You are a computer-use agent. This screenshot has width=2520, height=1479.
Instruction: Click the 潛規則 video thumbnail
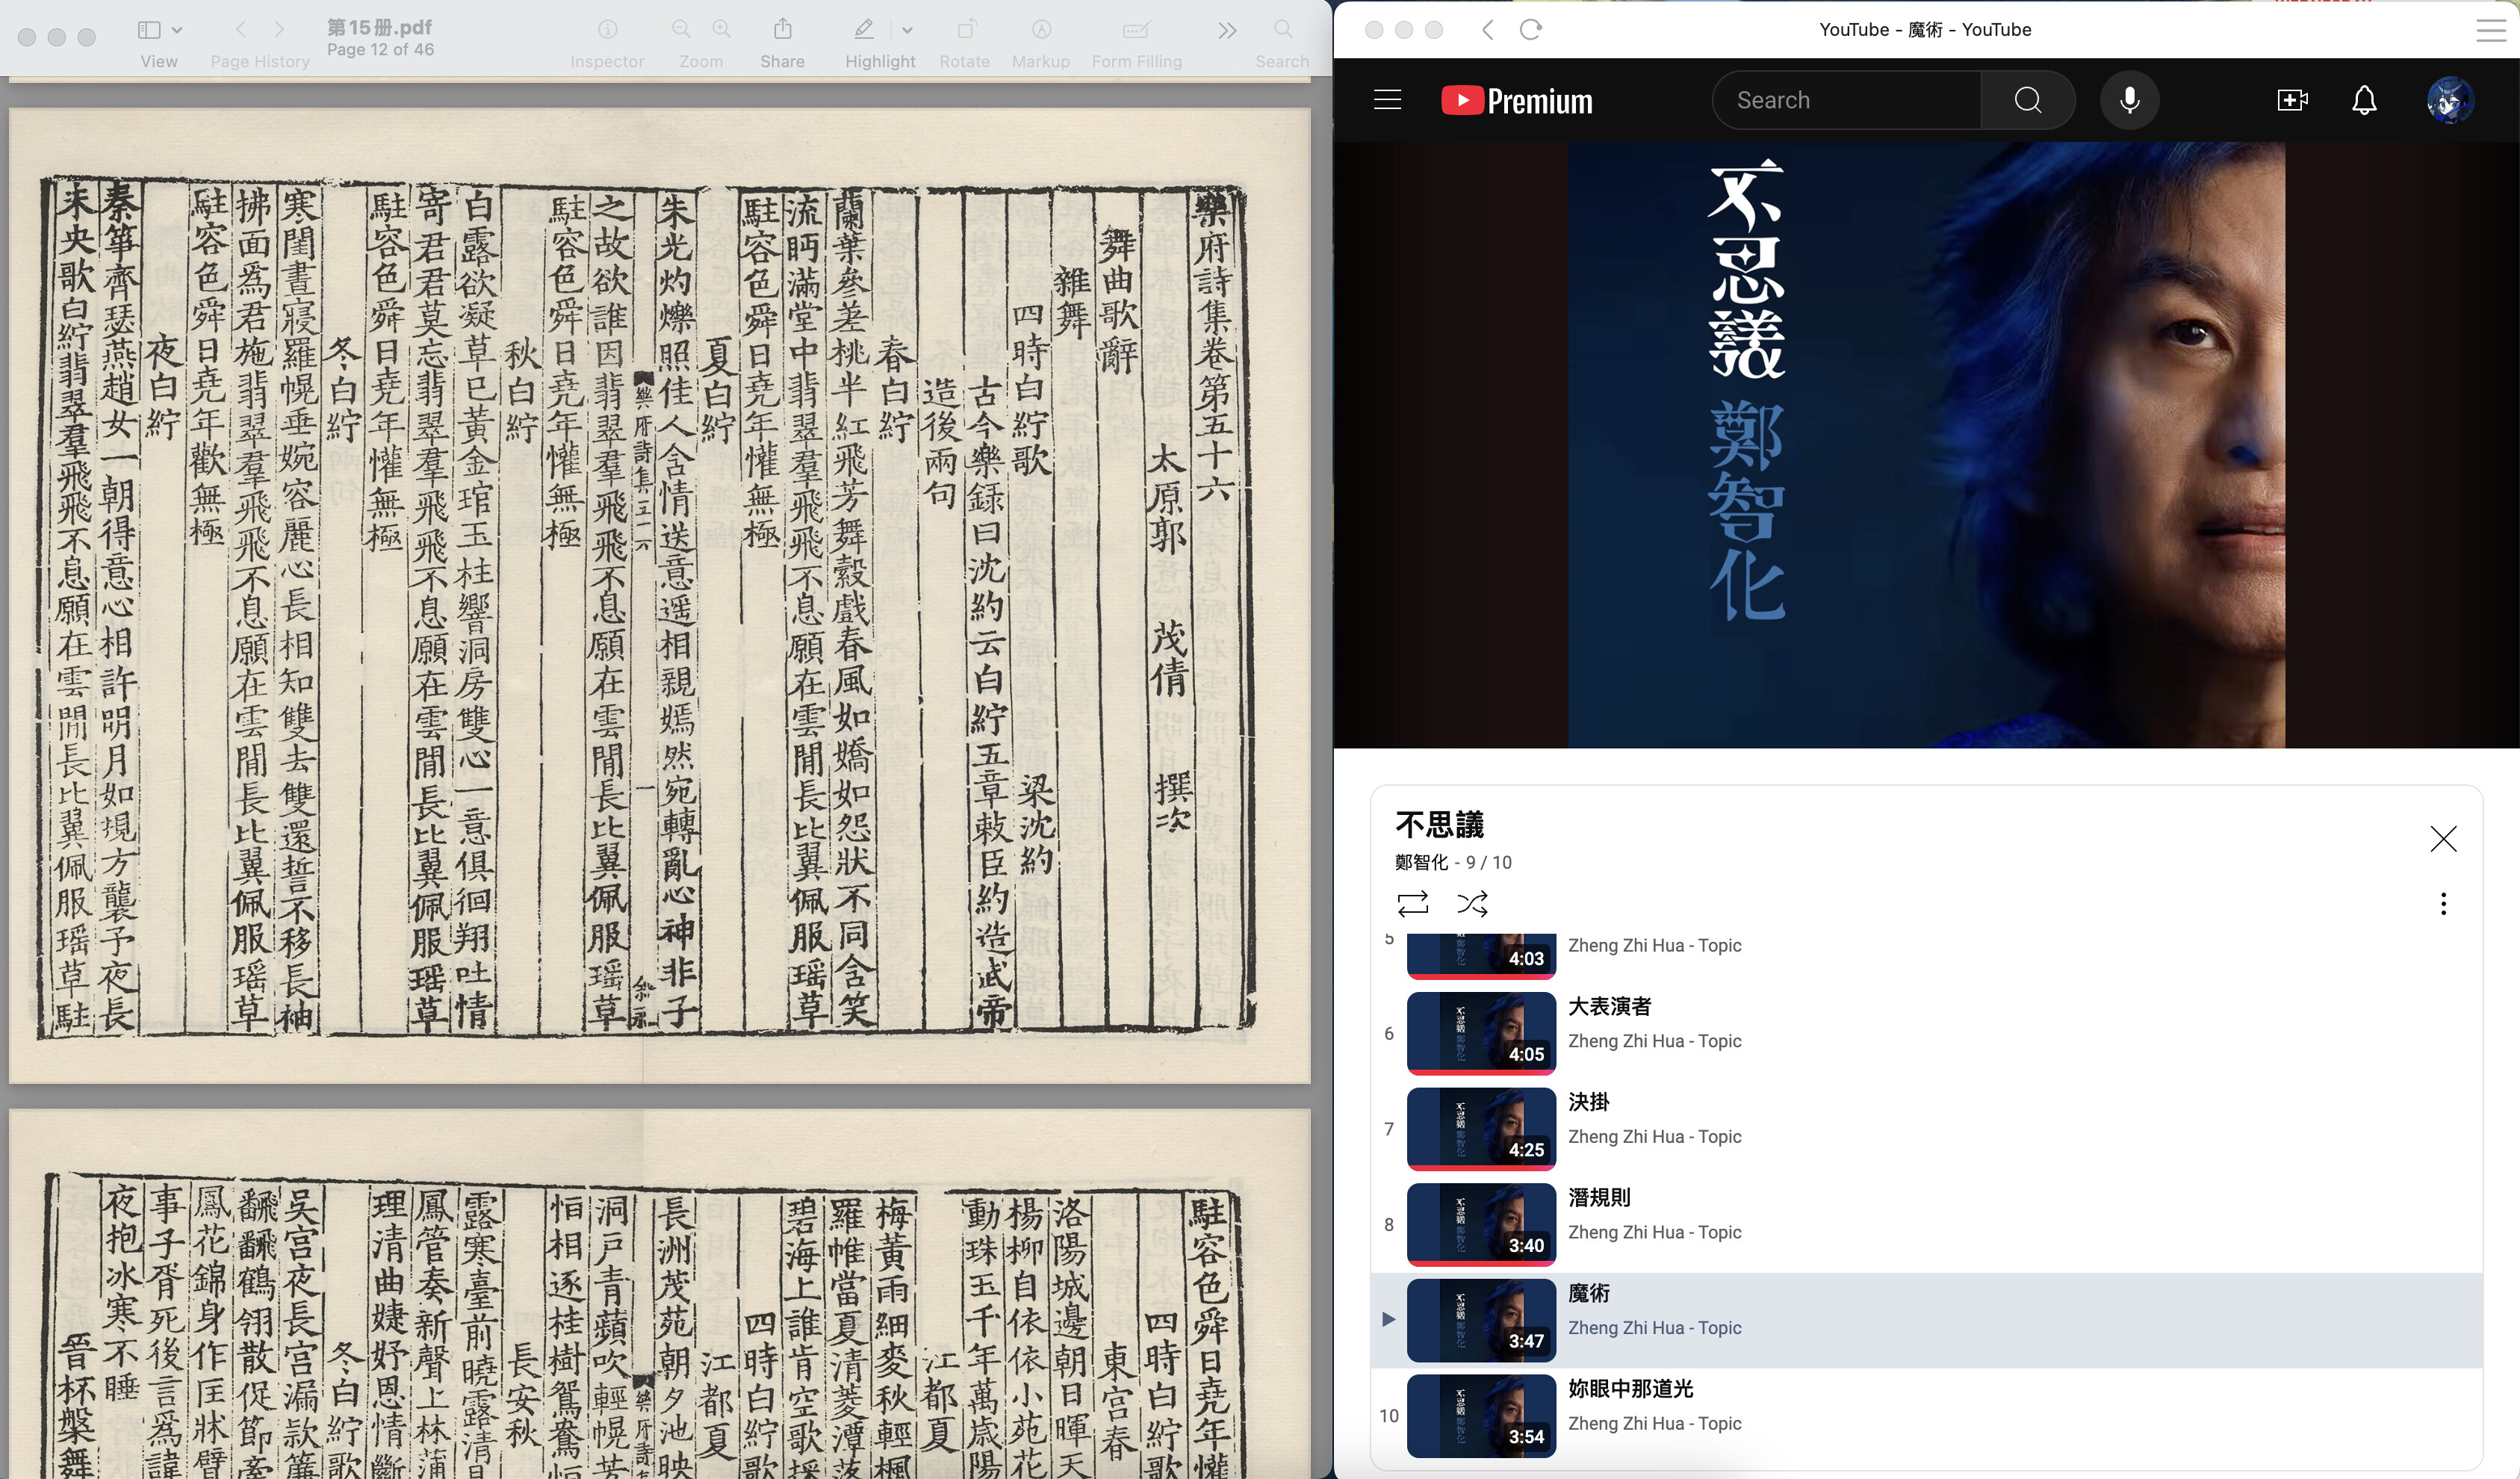pos(1481,1224)
